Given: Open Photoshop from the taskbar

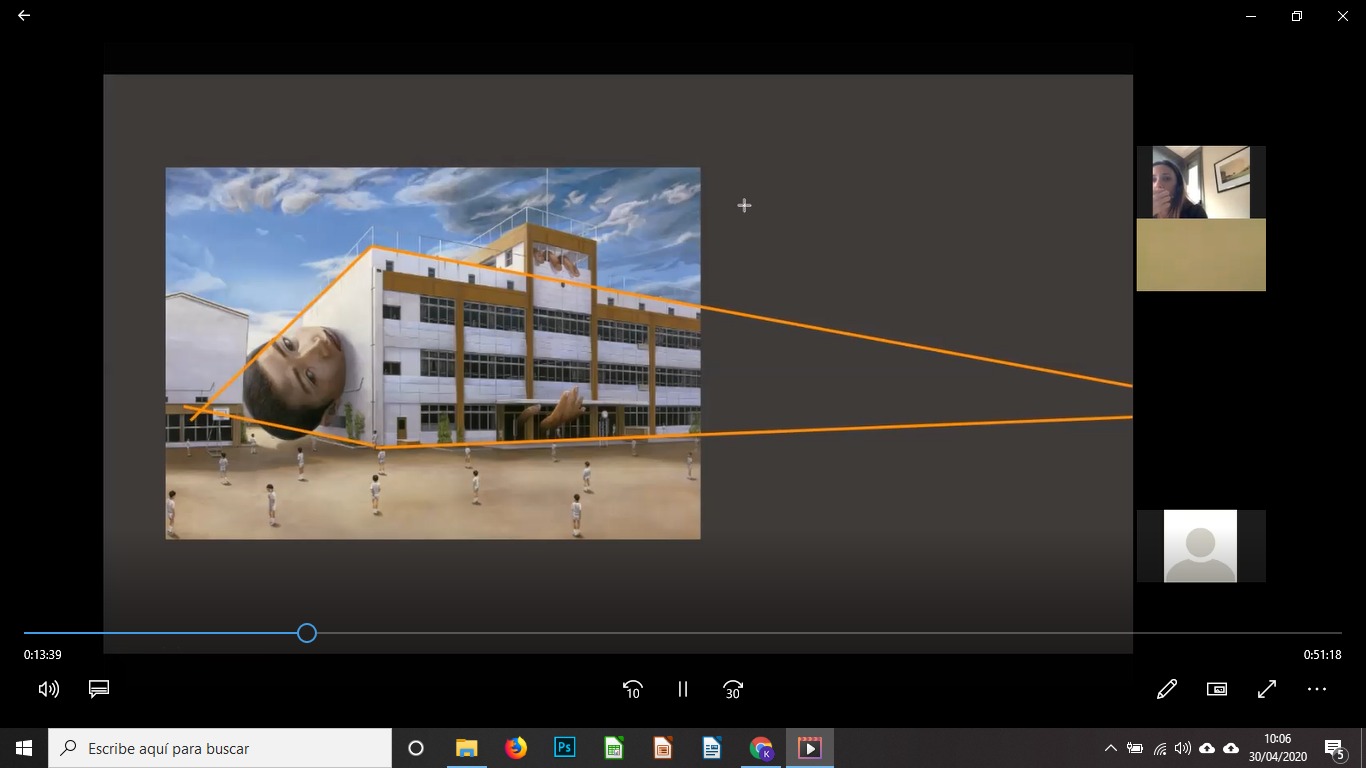Looking at the screenshot, I should pyautogui.click(x=564, y=748).
